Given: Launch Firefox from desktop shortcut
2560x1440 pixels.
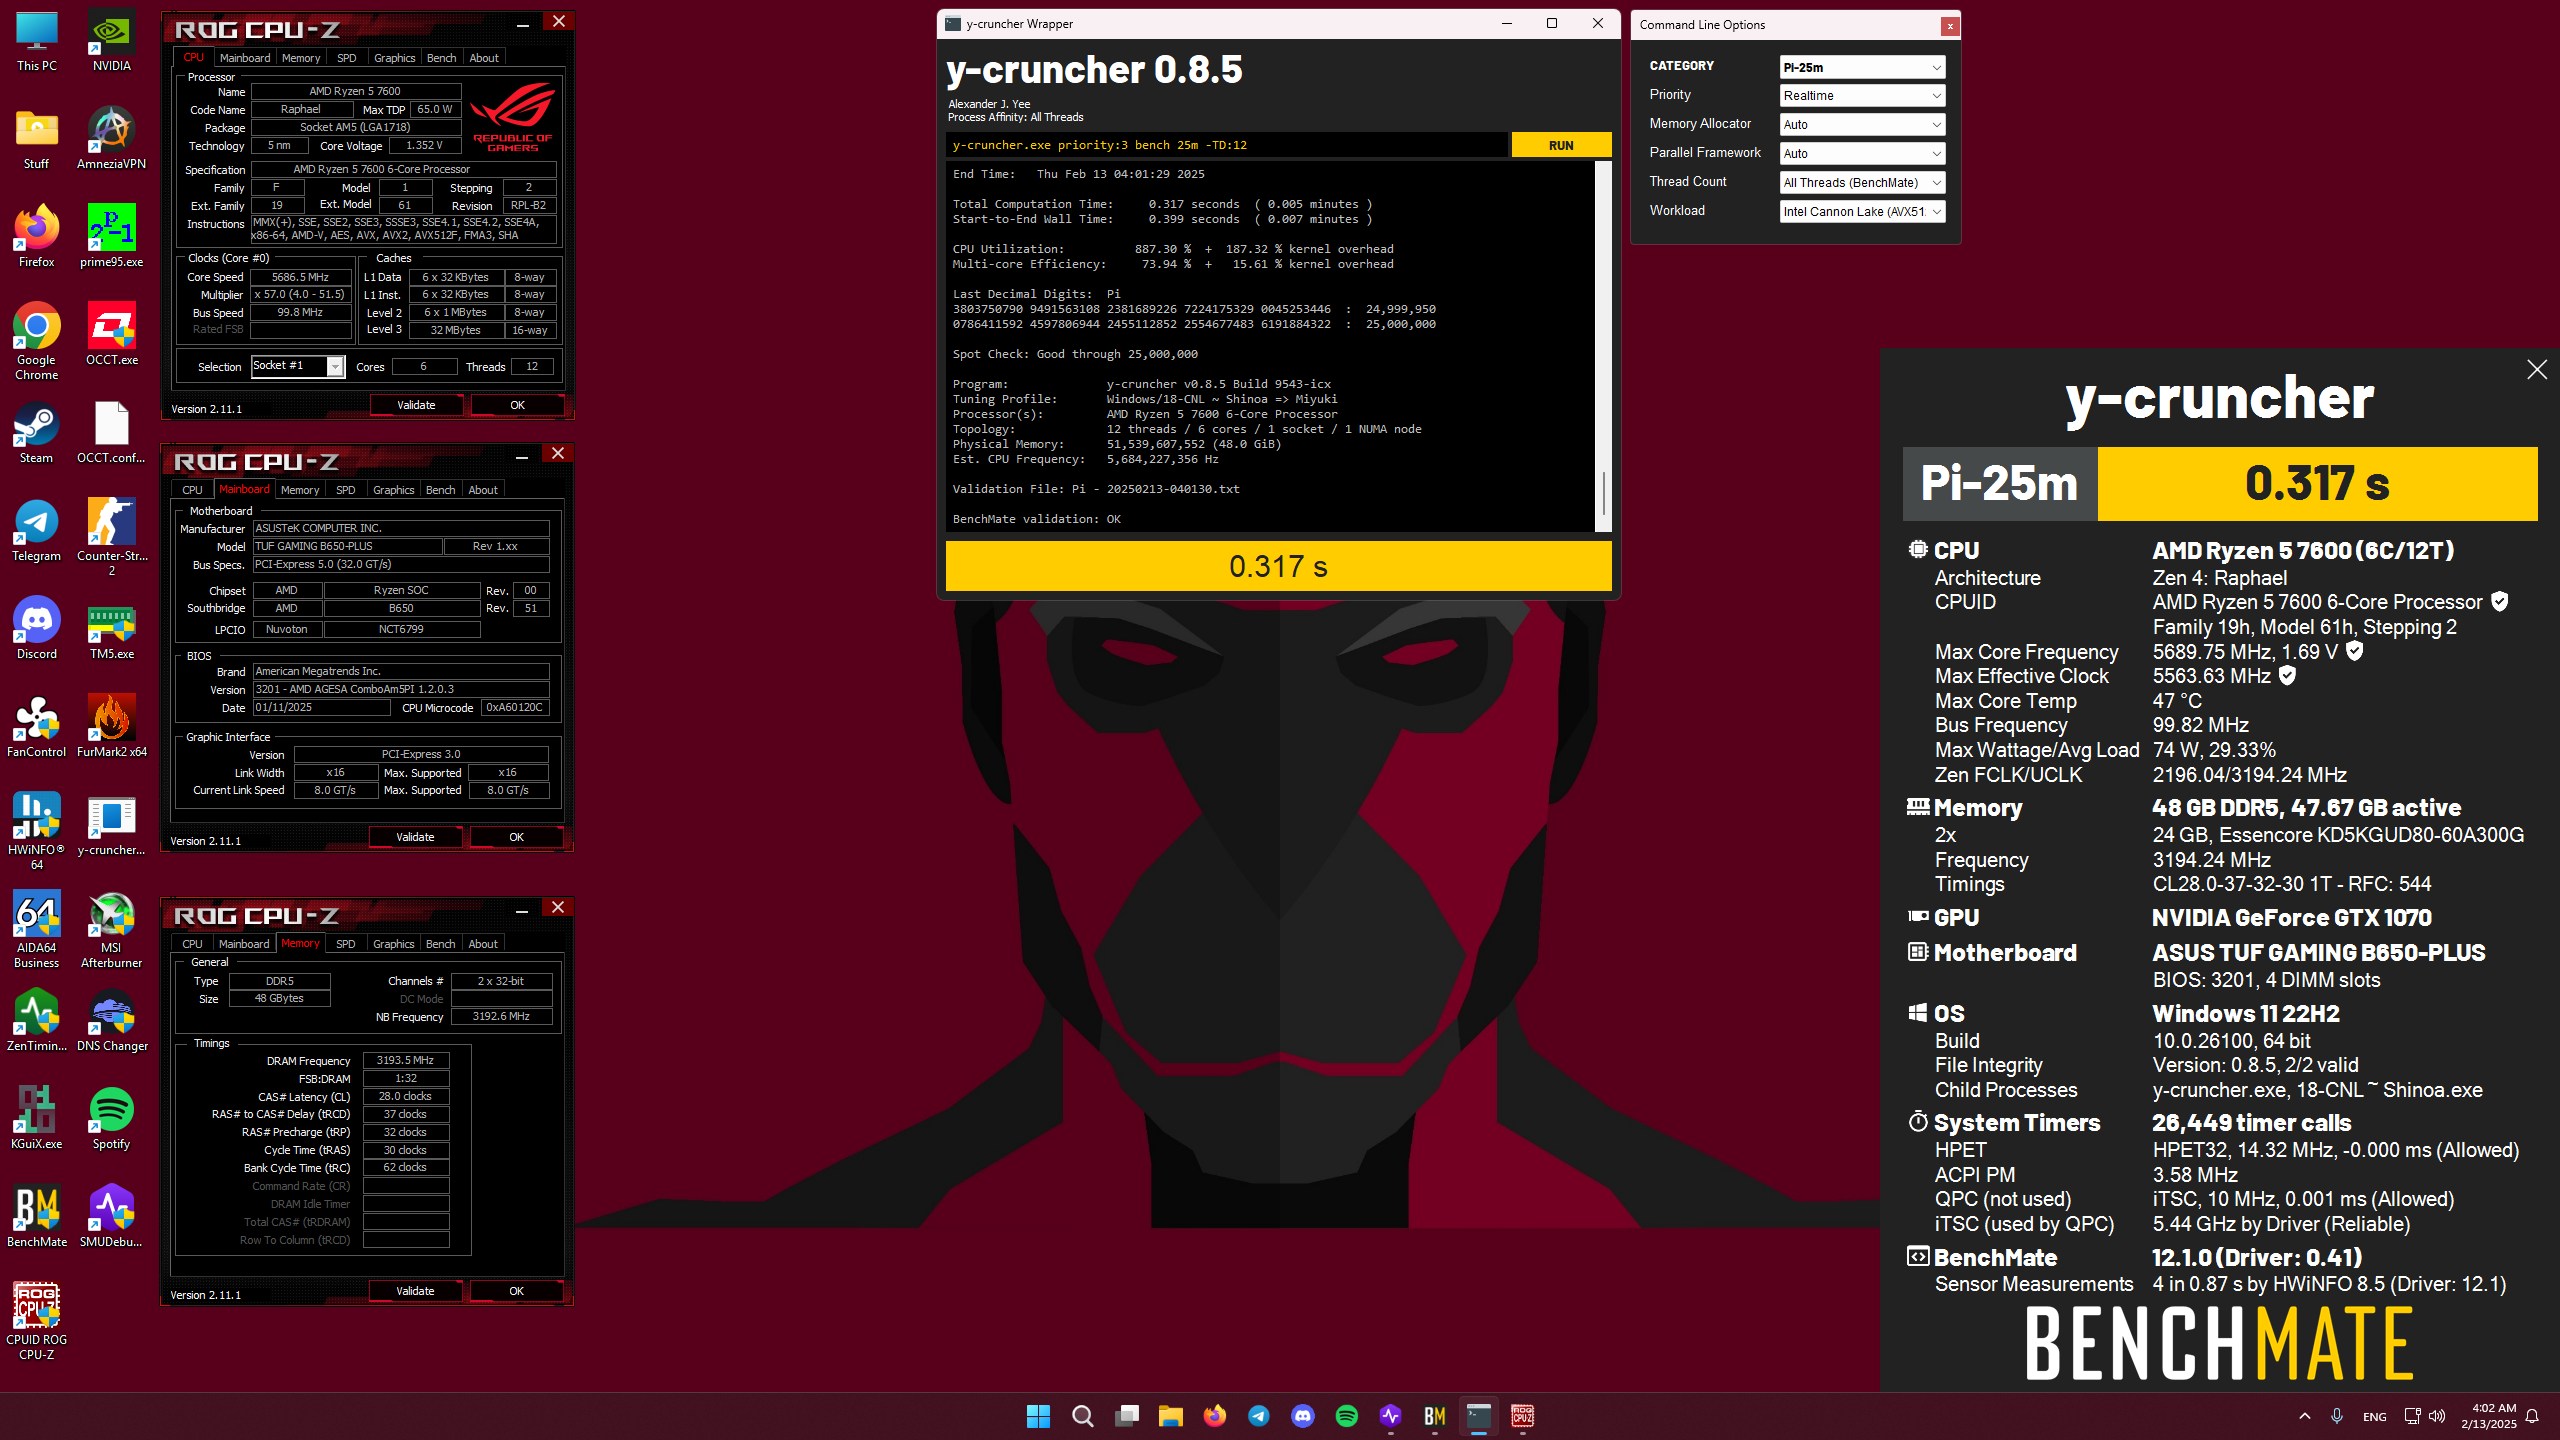Looking at the screenshot, I should 37,238.
